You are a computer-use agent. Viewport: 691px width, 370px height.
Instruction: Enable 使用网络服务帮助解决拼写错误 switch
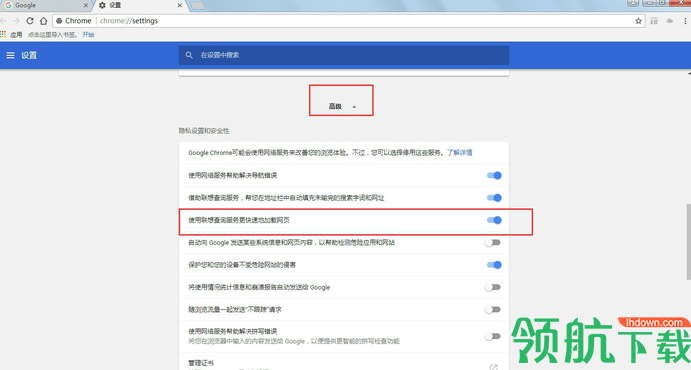point(493,336)
